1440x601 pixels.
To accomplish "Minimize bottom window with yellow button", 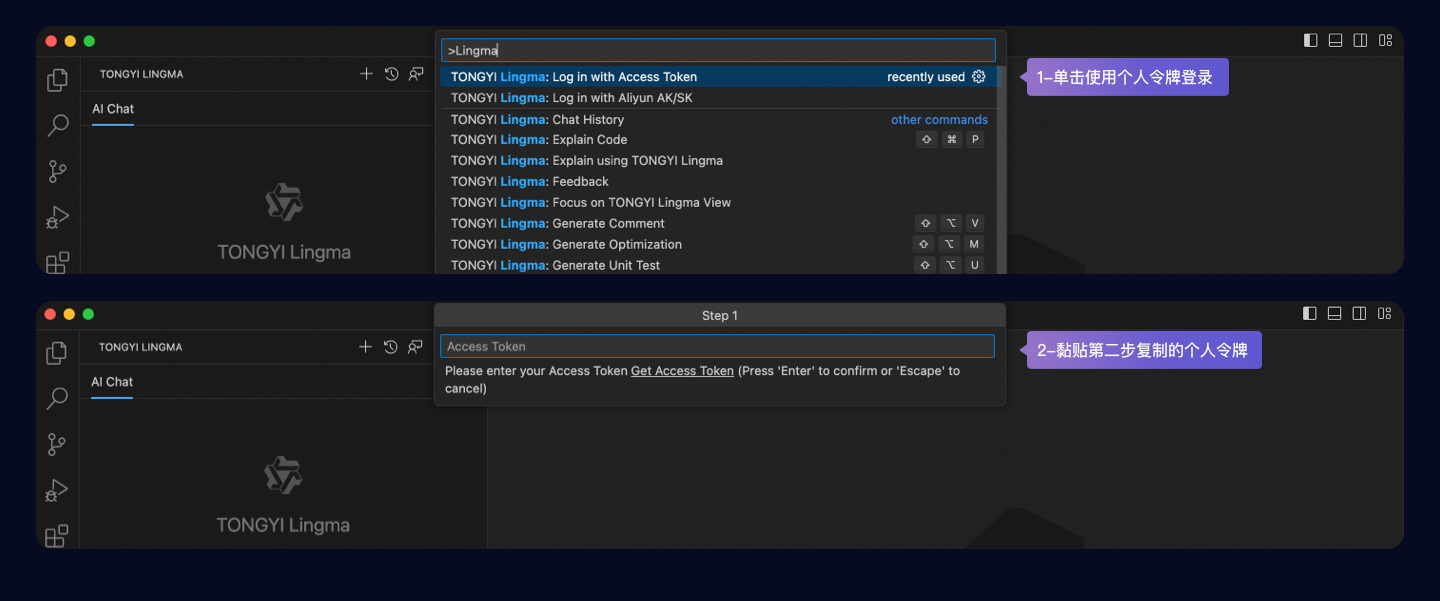I will coord(69,314).
